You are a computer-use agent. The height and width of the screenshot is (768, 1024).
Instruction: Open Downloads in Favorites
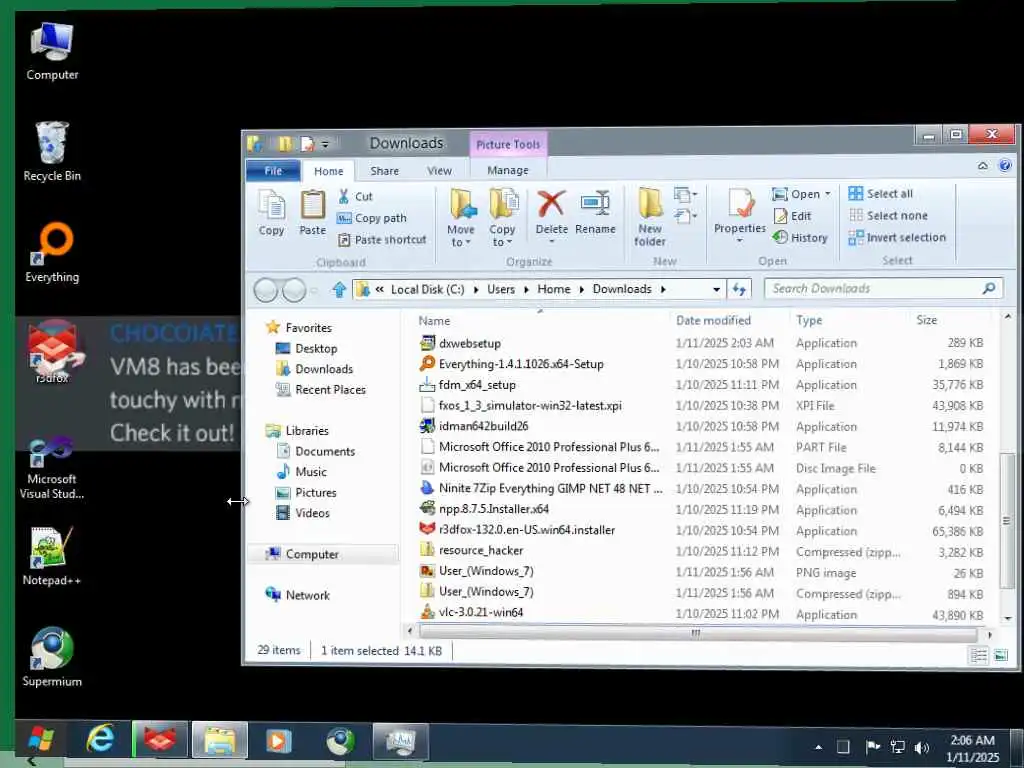click(315, 369)
